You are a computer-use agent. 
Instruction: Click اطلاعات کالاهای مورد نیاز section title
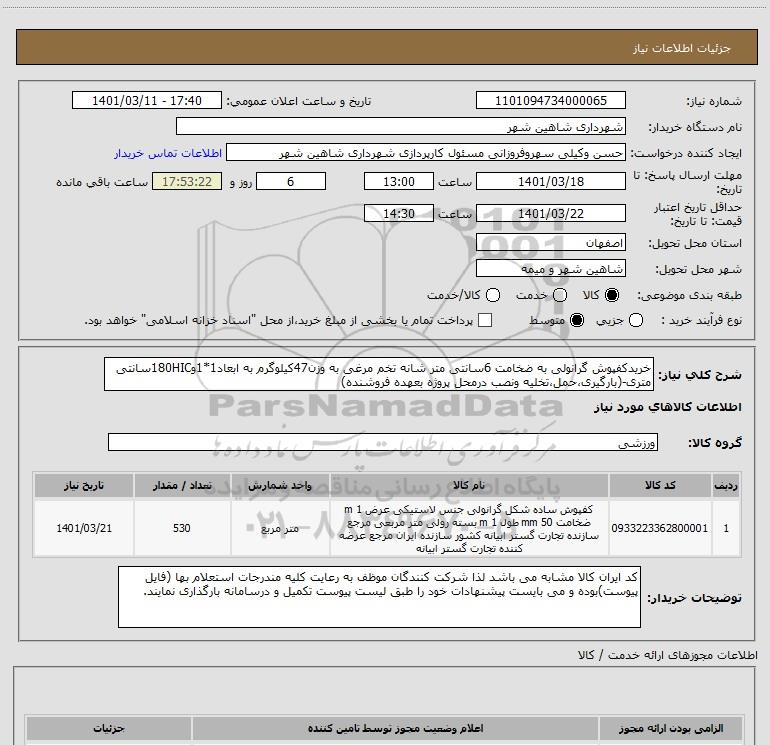(667, 407)
